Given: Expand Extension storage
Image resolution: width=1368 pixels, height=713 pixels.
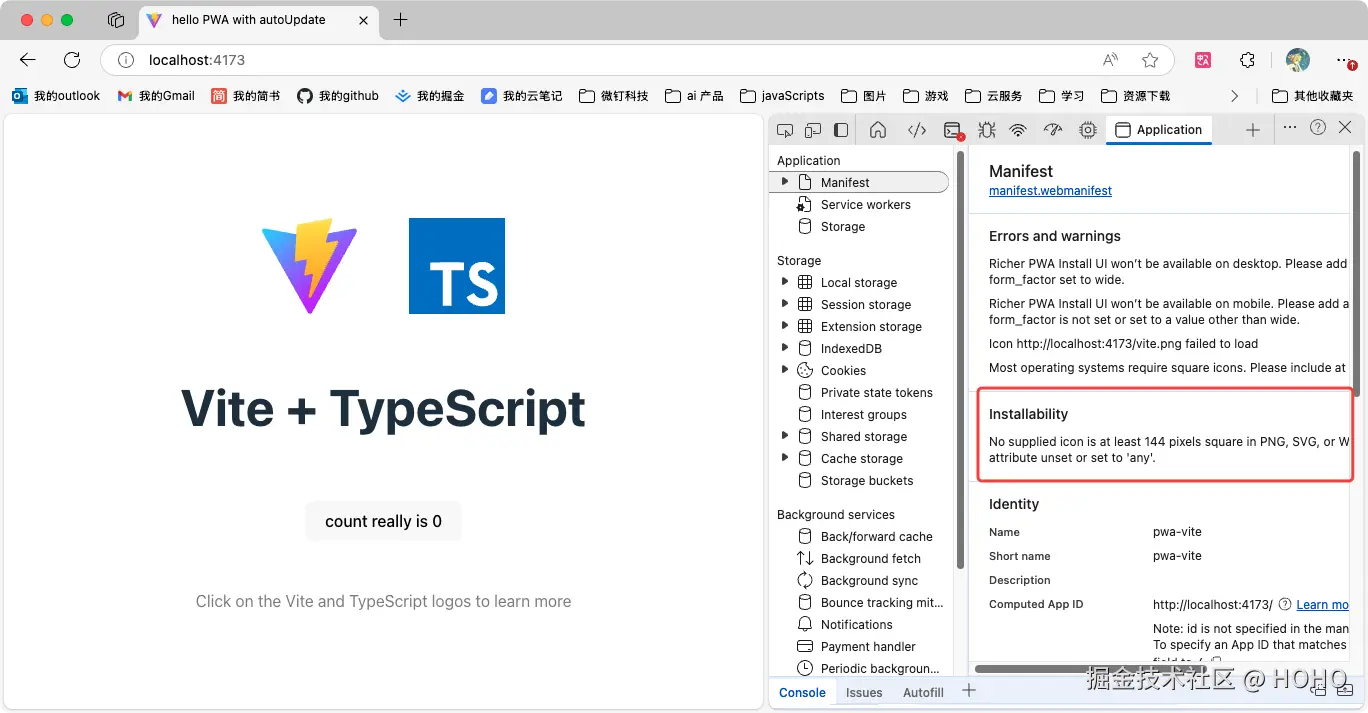Looking at the screenshot, I should click(785, 326).
